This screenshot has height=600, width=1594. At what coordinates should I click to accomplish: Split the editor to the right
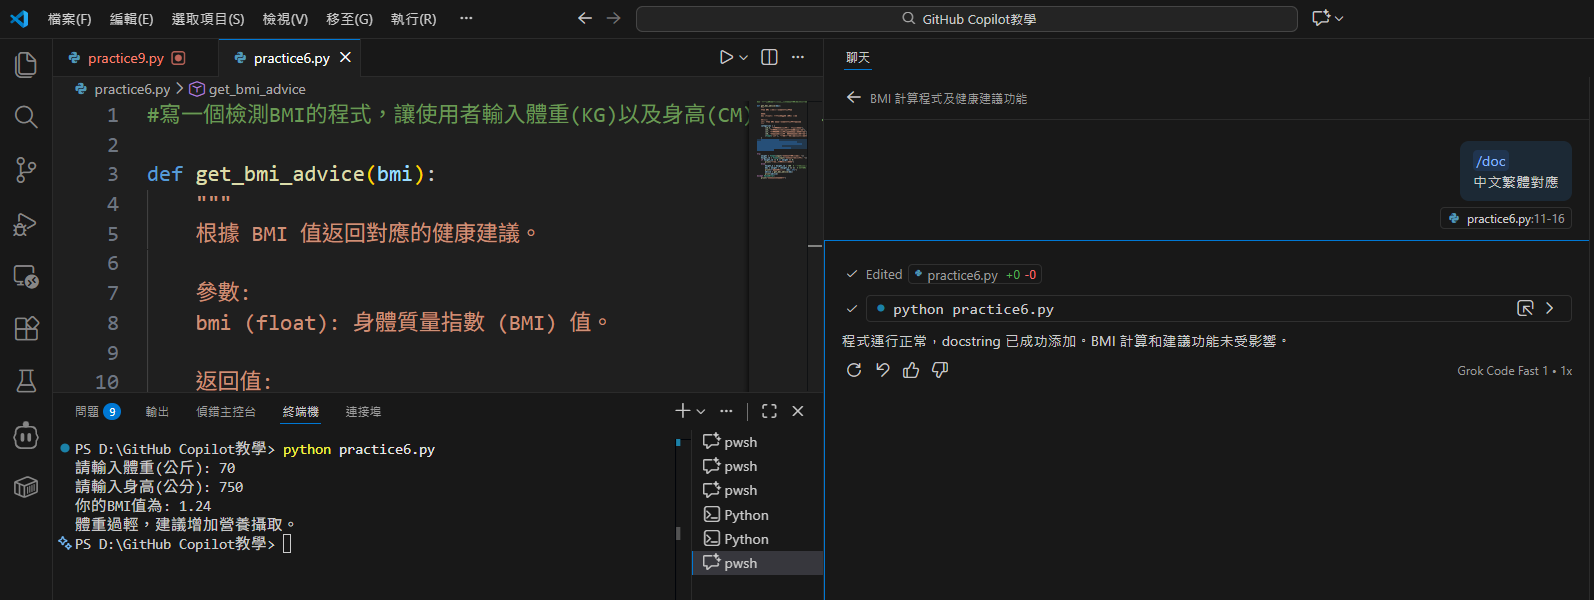(769, 57)
